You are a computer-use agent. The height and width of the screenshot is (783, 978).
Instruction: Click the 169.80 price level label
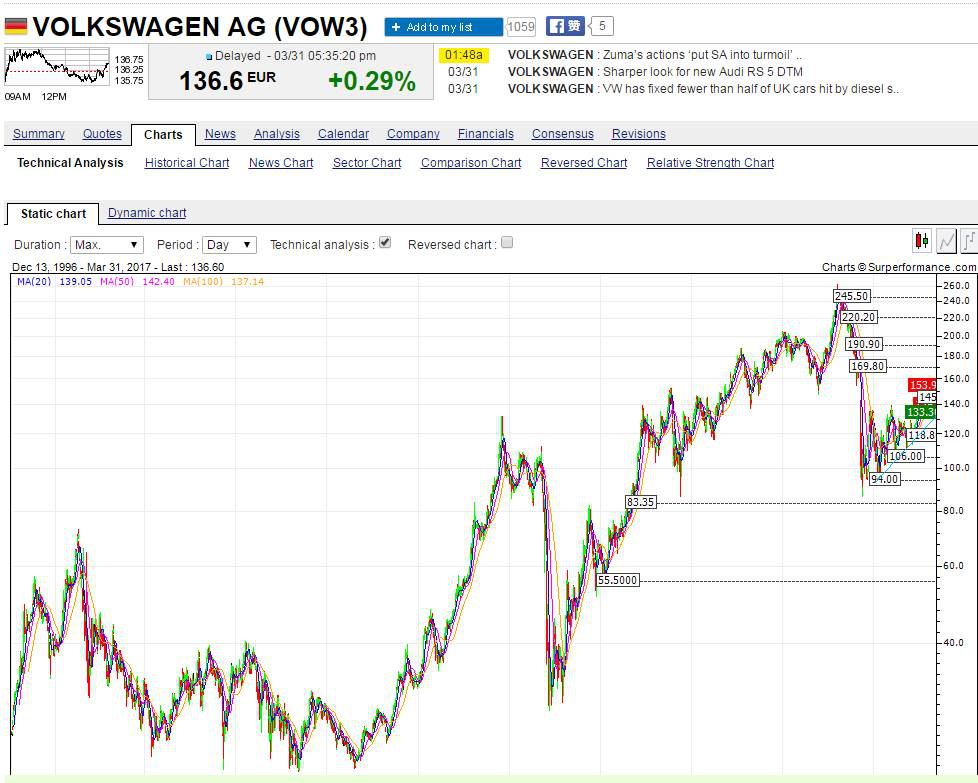(x=868, y=366)
